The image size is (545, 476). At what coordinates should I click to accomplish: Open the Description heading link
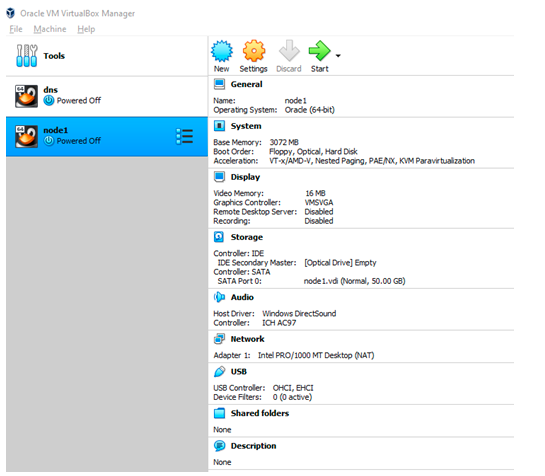(x=253, y=446)
